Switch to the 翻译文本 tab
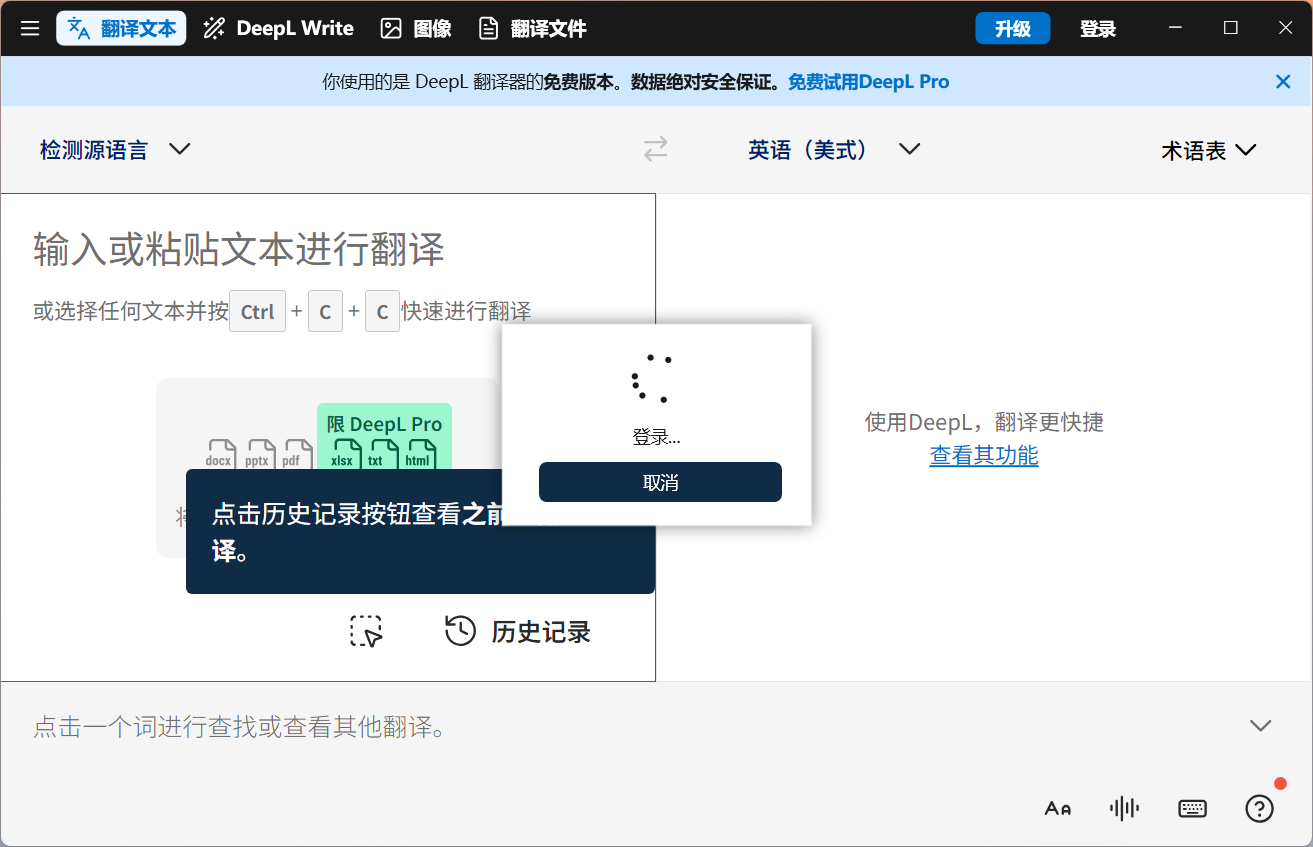This screenshot has height=847, width=1313. point(121,28)
